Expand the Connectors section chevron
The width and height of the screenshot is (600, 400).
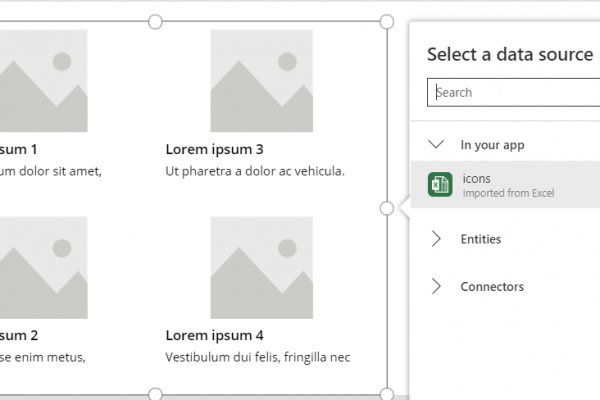coord(436,286)
